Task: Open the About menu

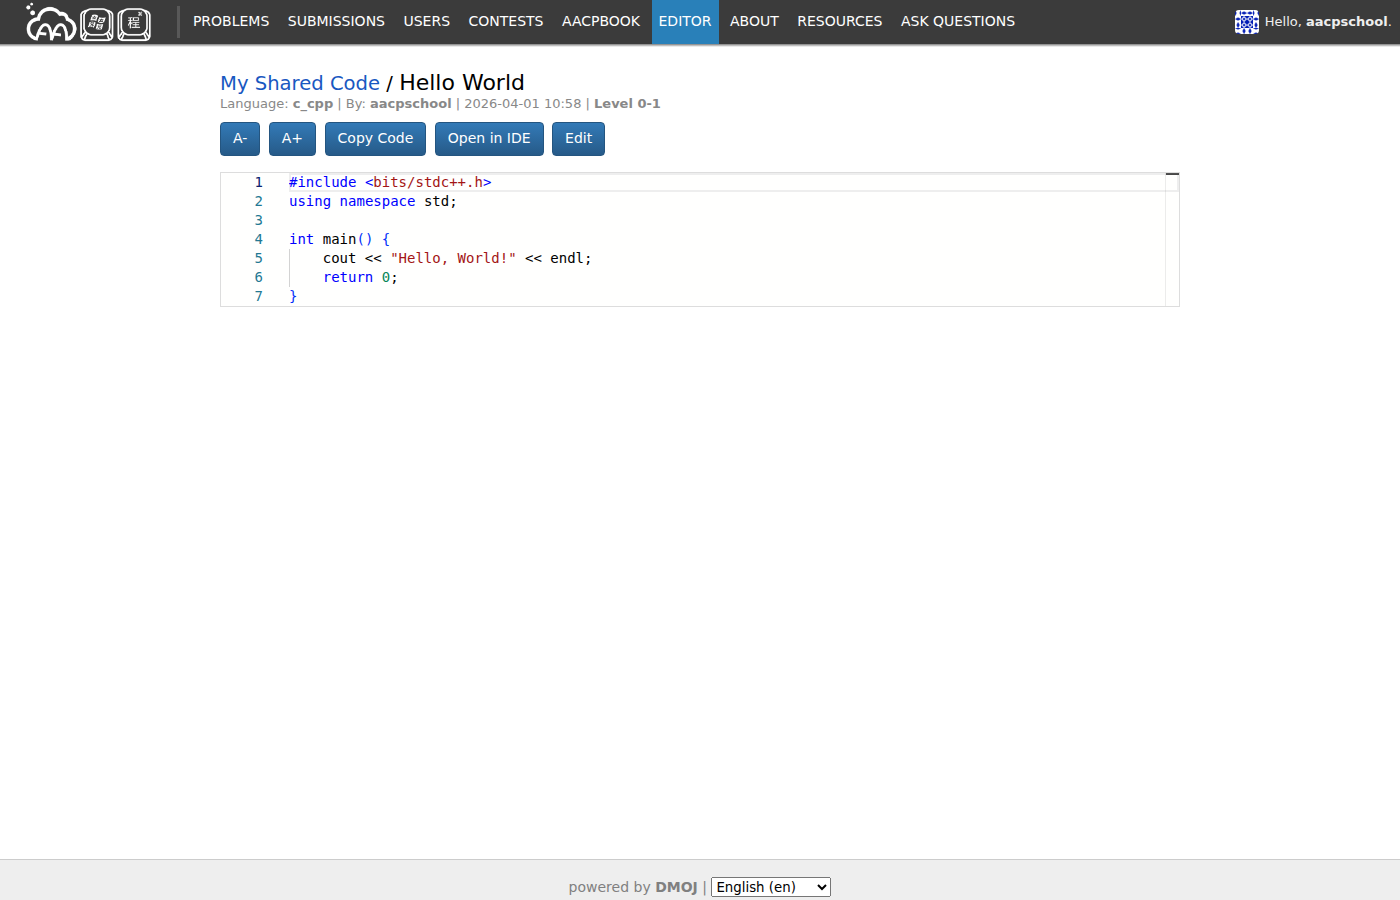Action: pos(754,22)
